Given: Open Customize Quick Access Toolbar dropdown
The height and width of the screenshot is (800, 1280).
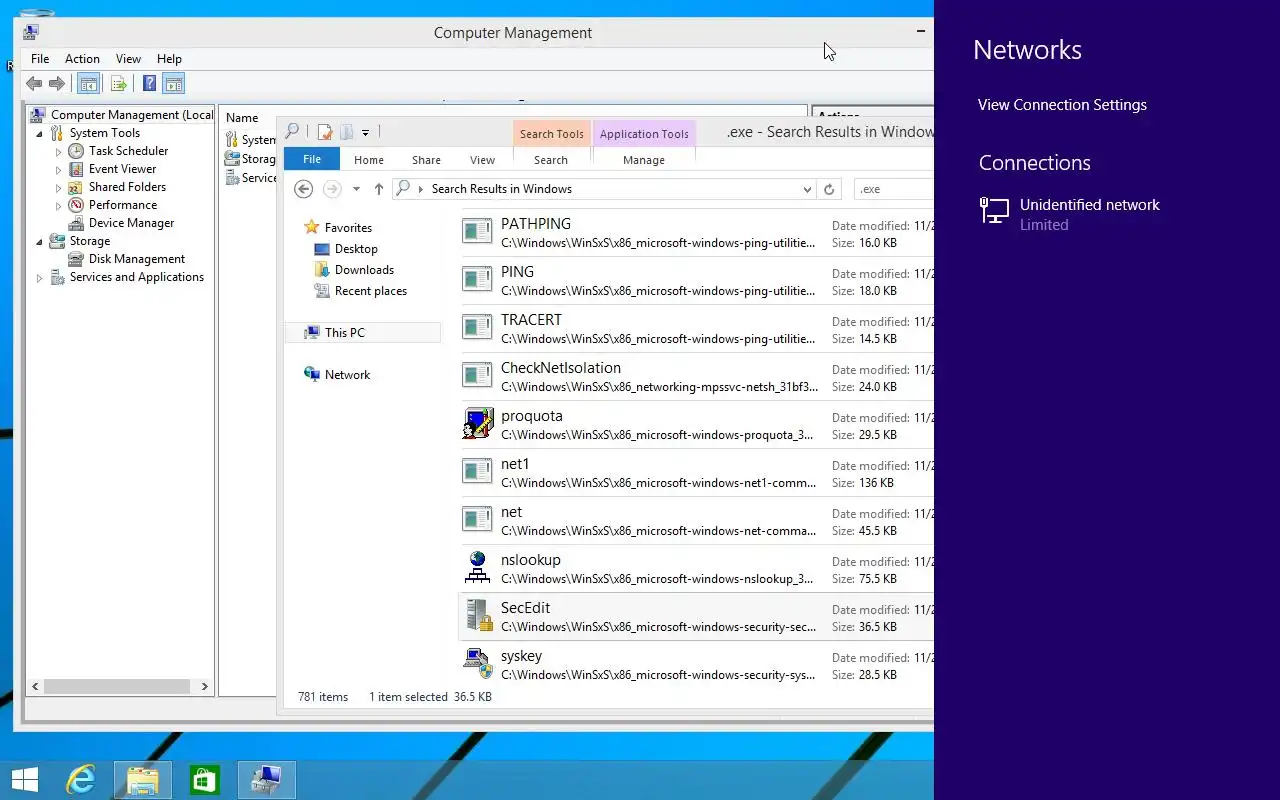Looking at the screenshot, I should 366,132.
